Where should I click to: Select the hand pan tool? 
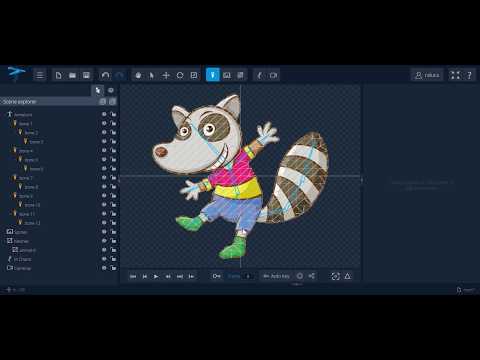[138, 75]
